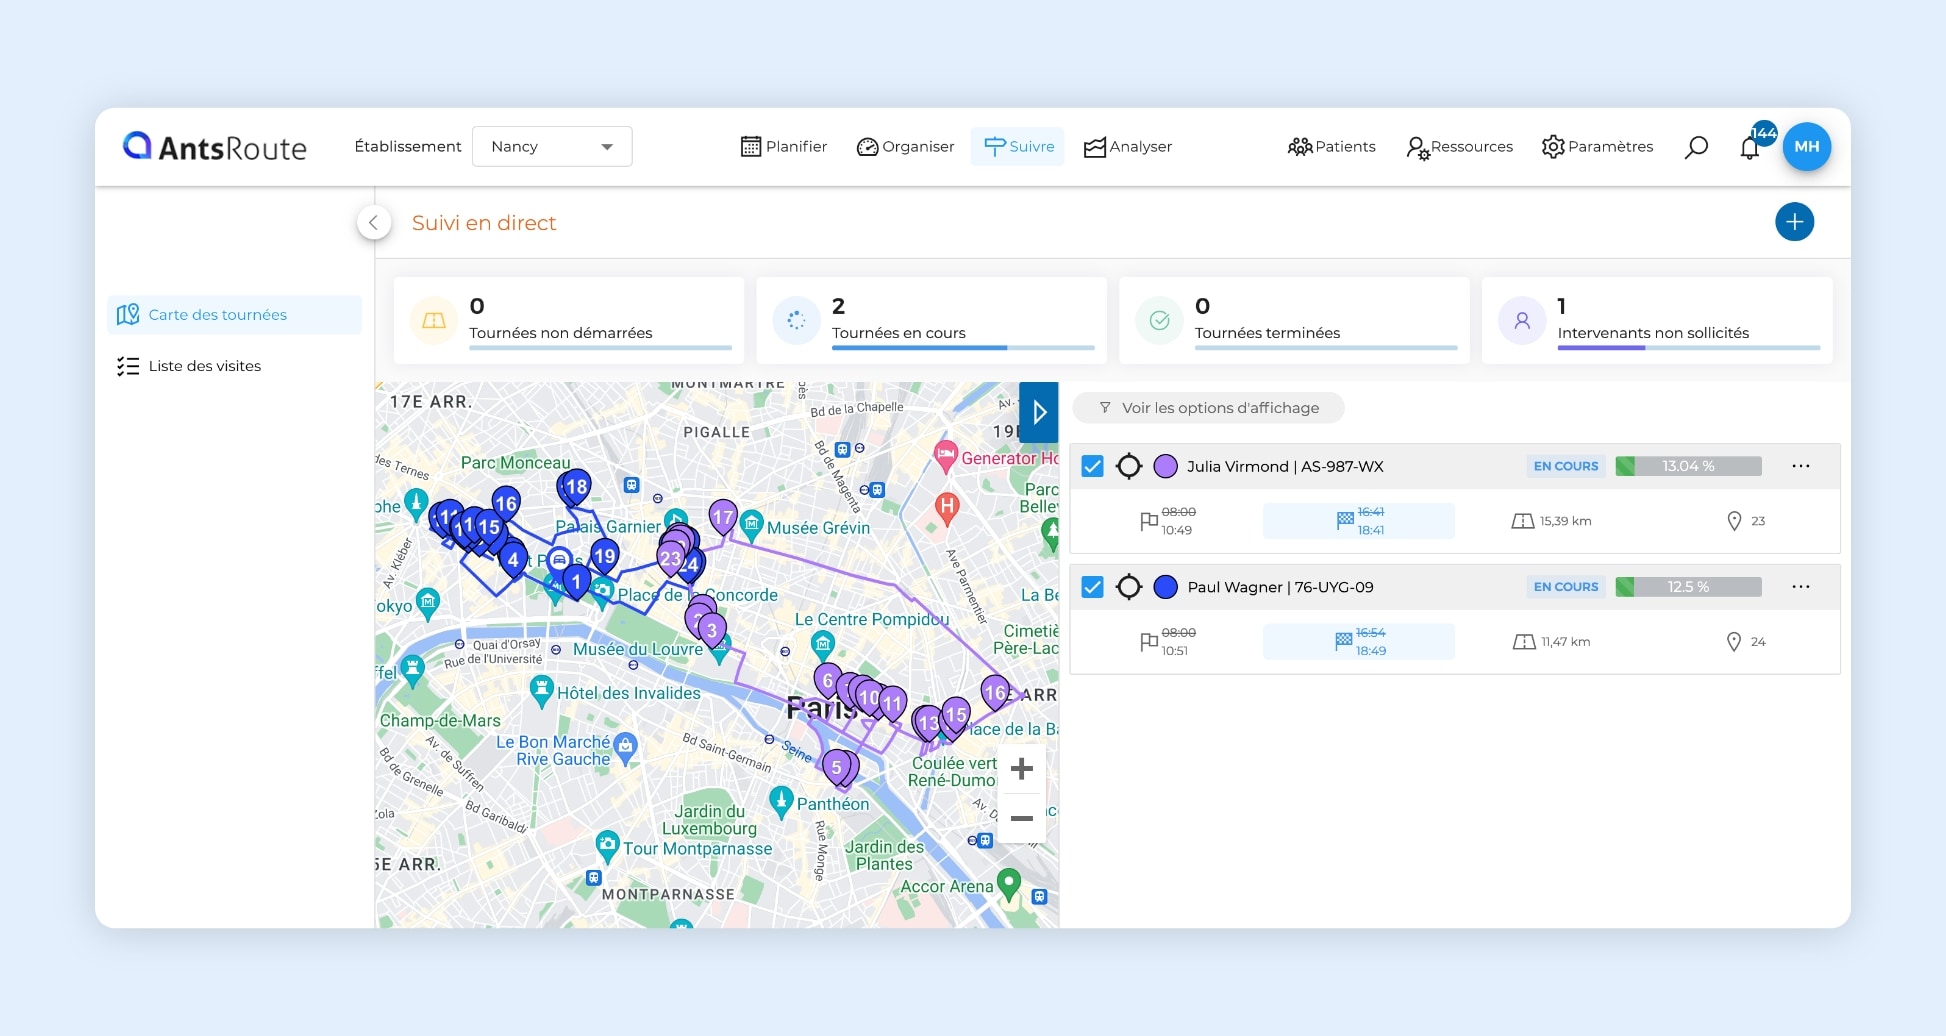Open the three-dot menu for Julia Virmond

[1802, 465]
